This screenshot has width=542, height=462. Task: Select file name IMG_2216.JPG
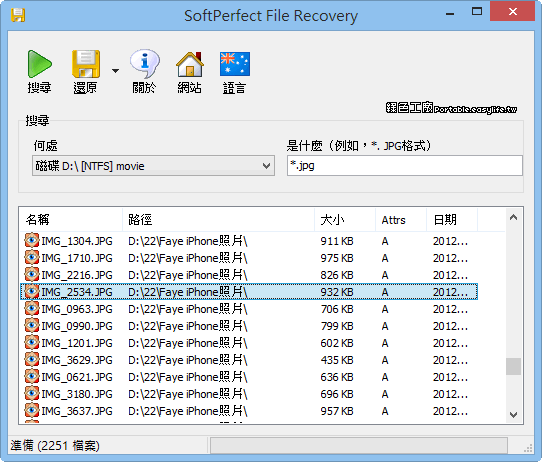tap(77, 275)
